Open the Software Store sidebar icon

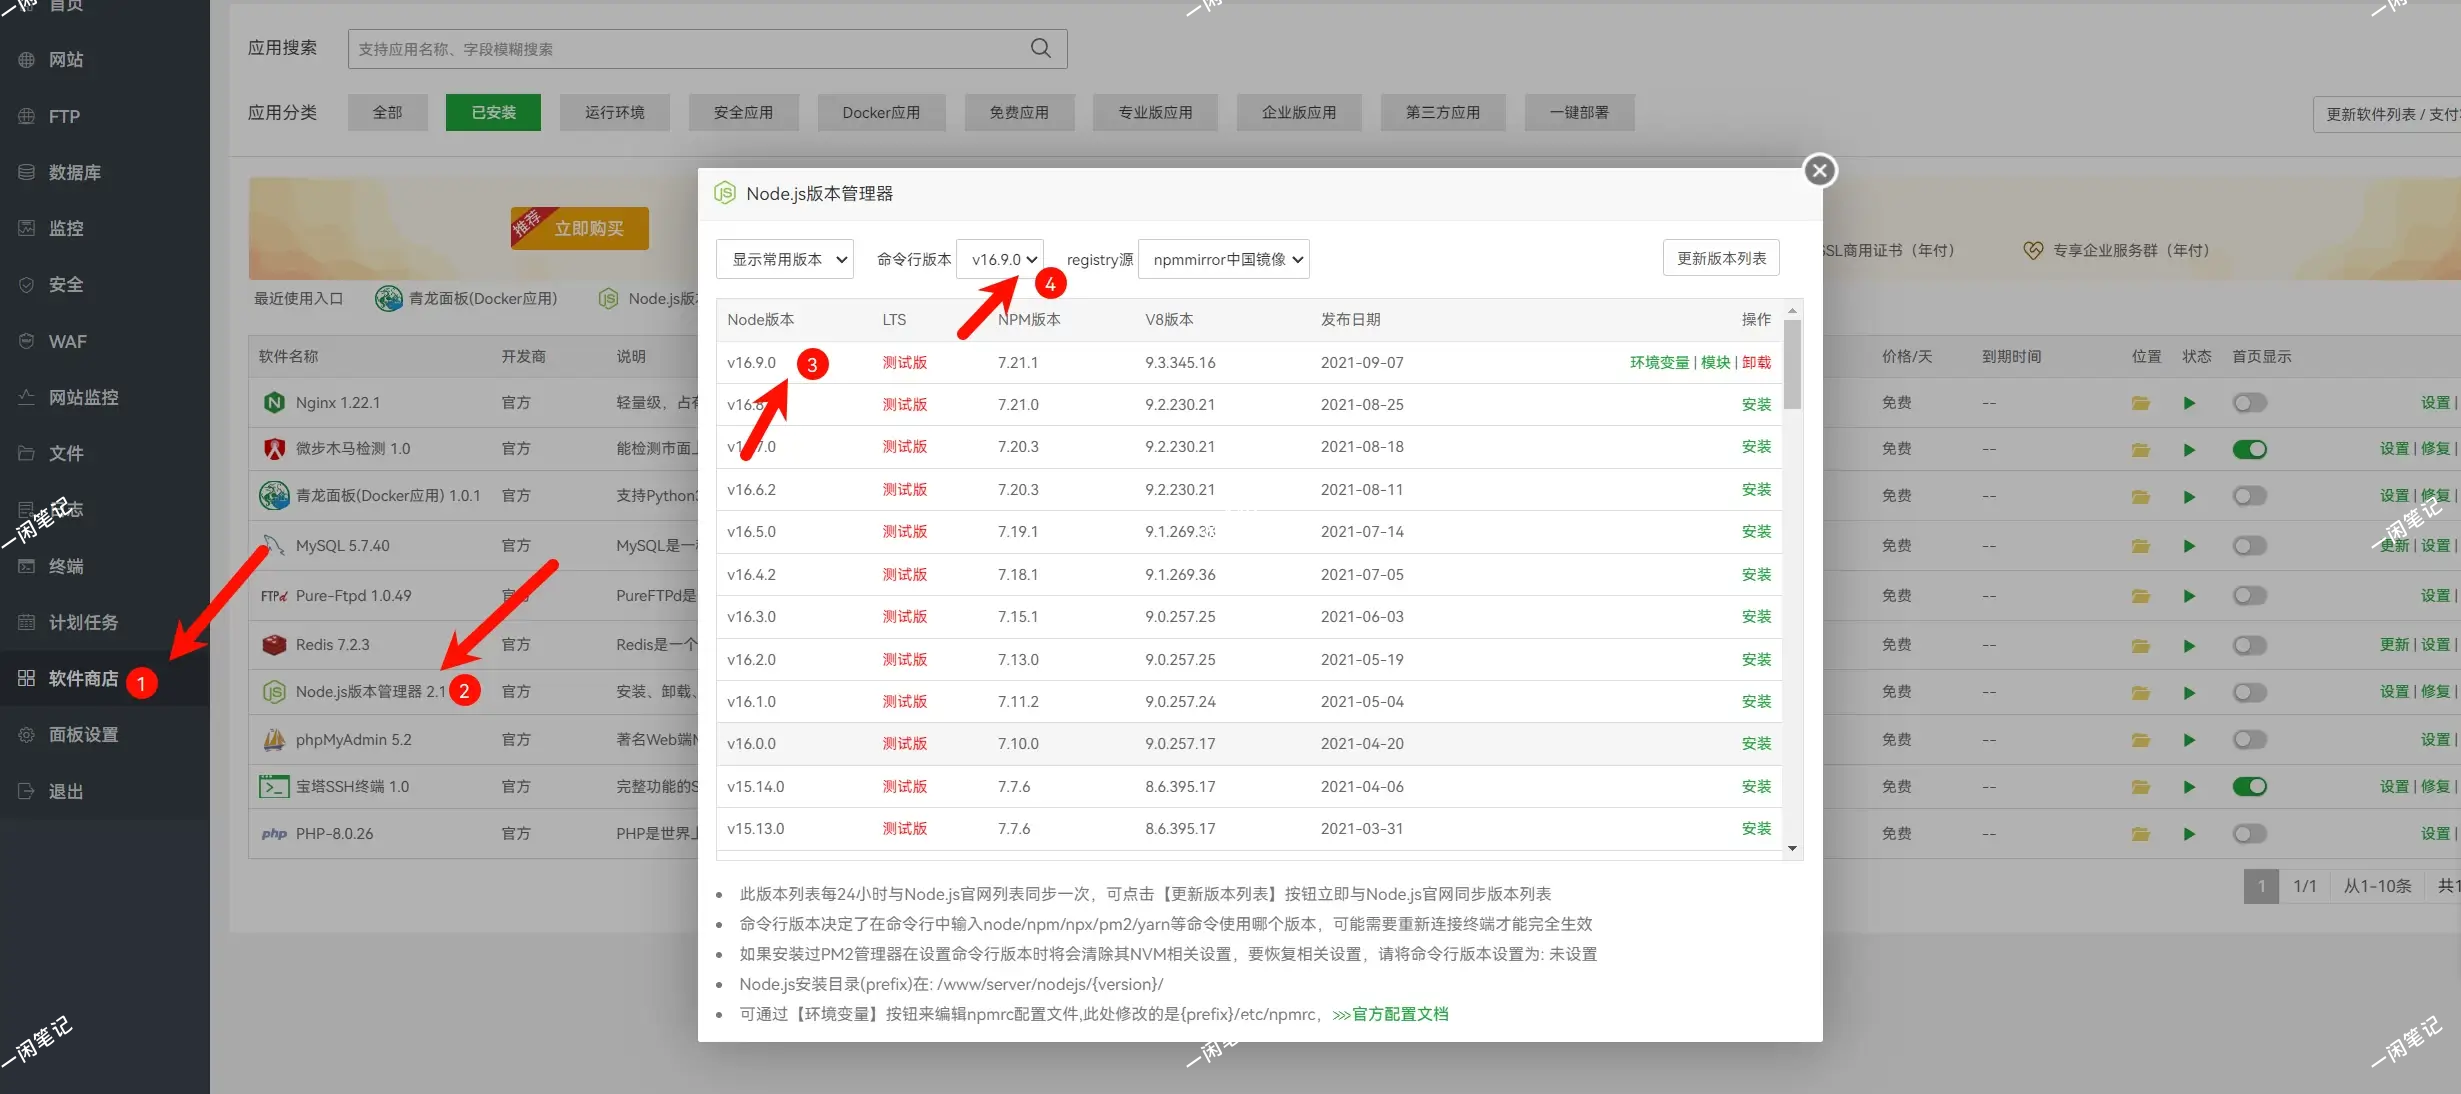[27, 678]
